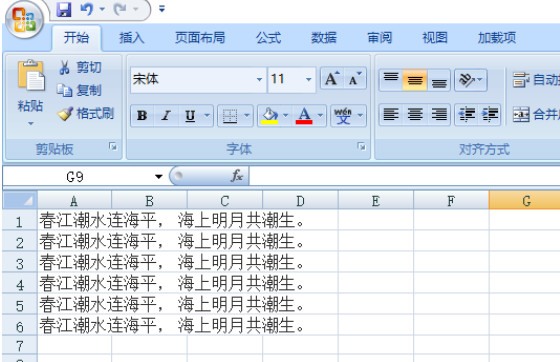Open the font size 11 dropdown
Screen dimensions: 560x362
pyautogui.click(x=309, y=79)
